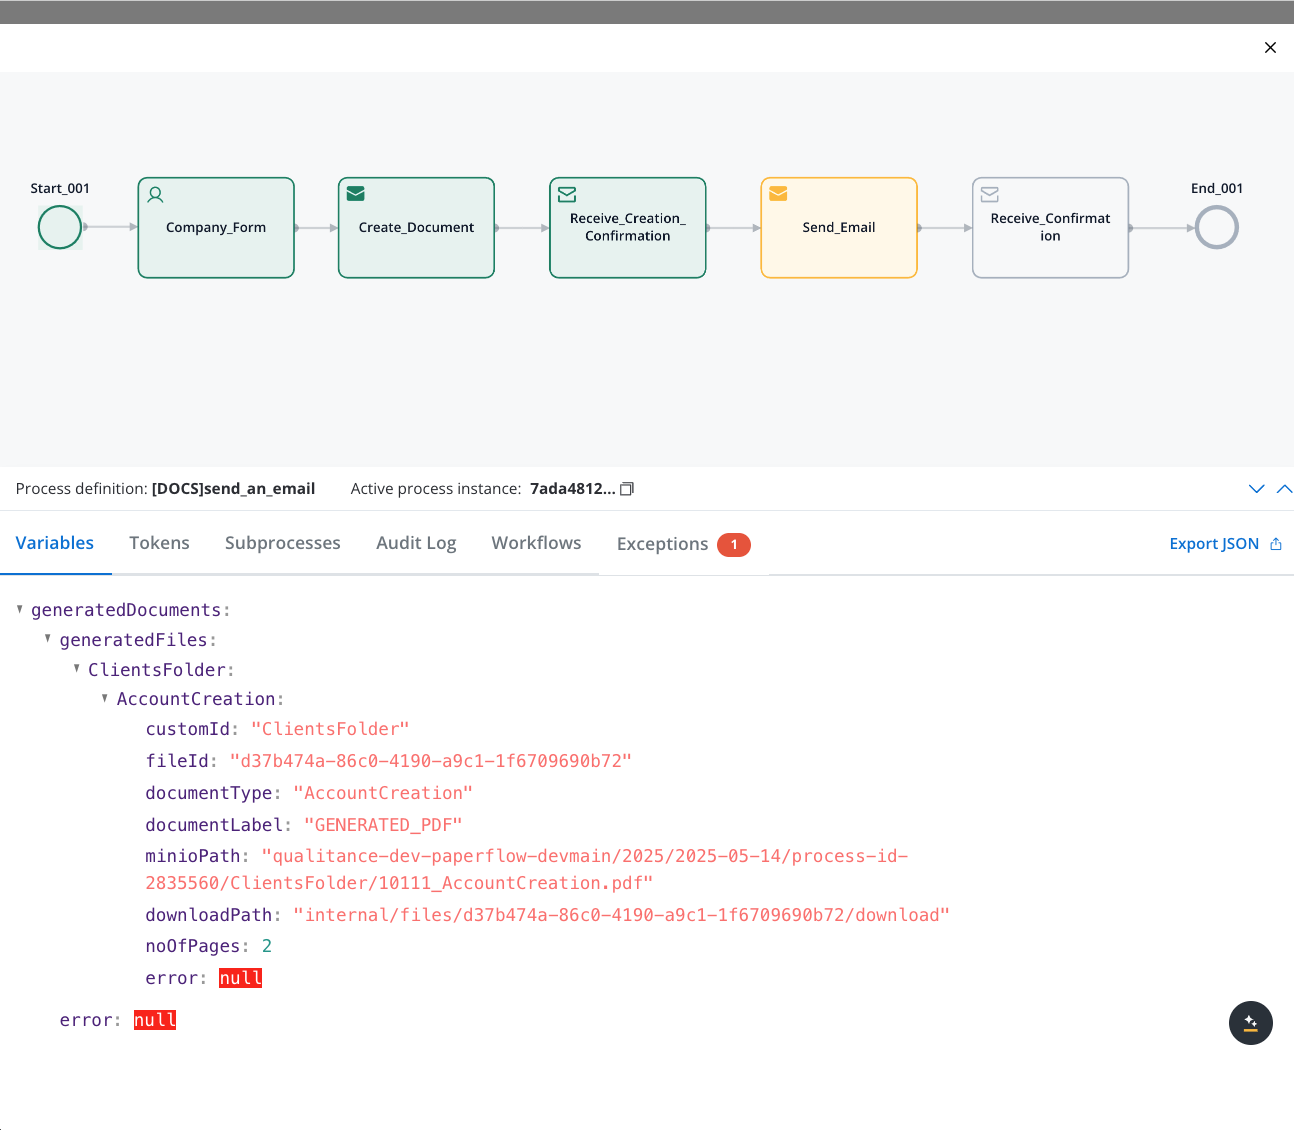Image resolution: width=1294 pixels, height=1130 pixels.
Task: Select the Receive_Confirmation task node
Action: (x=1050, y=228)
